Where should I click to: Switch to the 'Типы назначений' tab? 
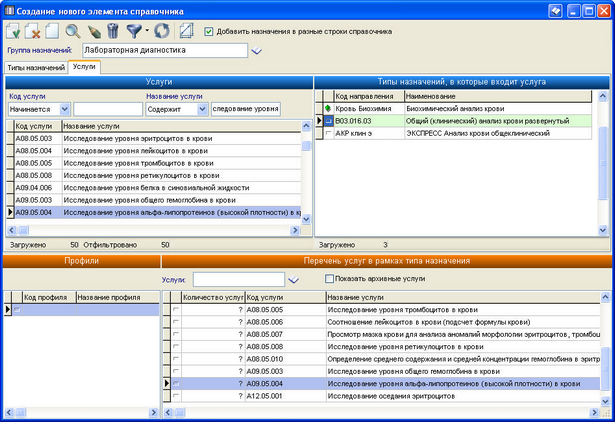36,67
